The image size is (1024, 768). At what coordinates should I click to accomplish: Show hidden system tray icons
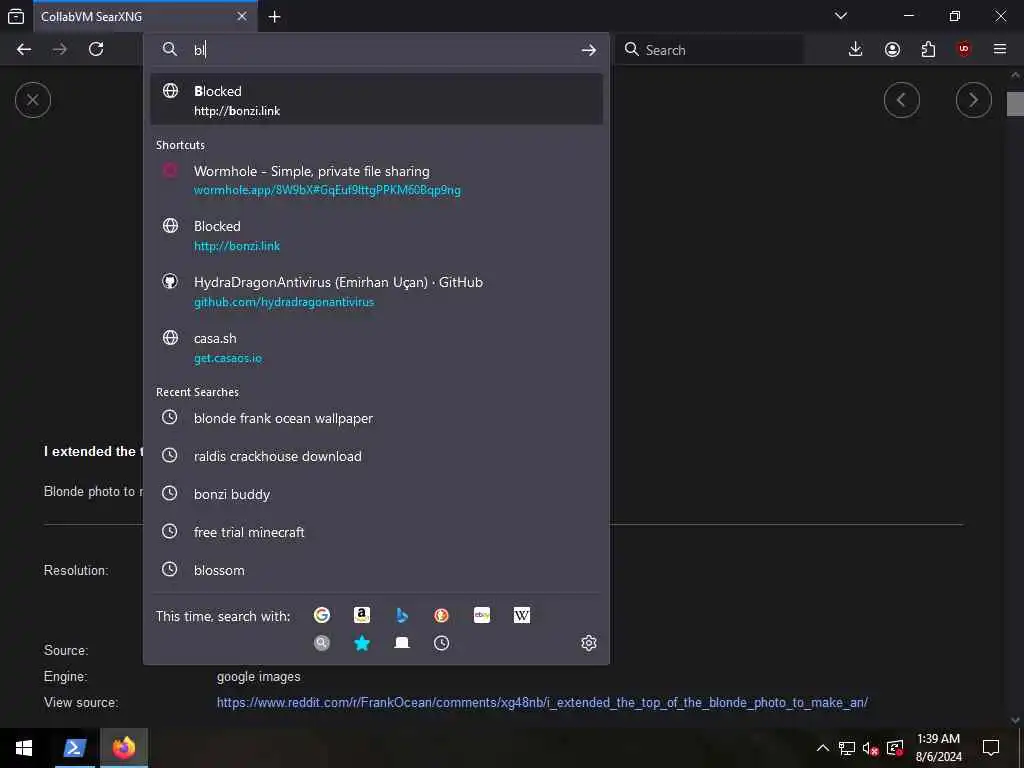pyautogui.click(x=823, y=748)
